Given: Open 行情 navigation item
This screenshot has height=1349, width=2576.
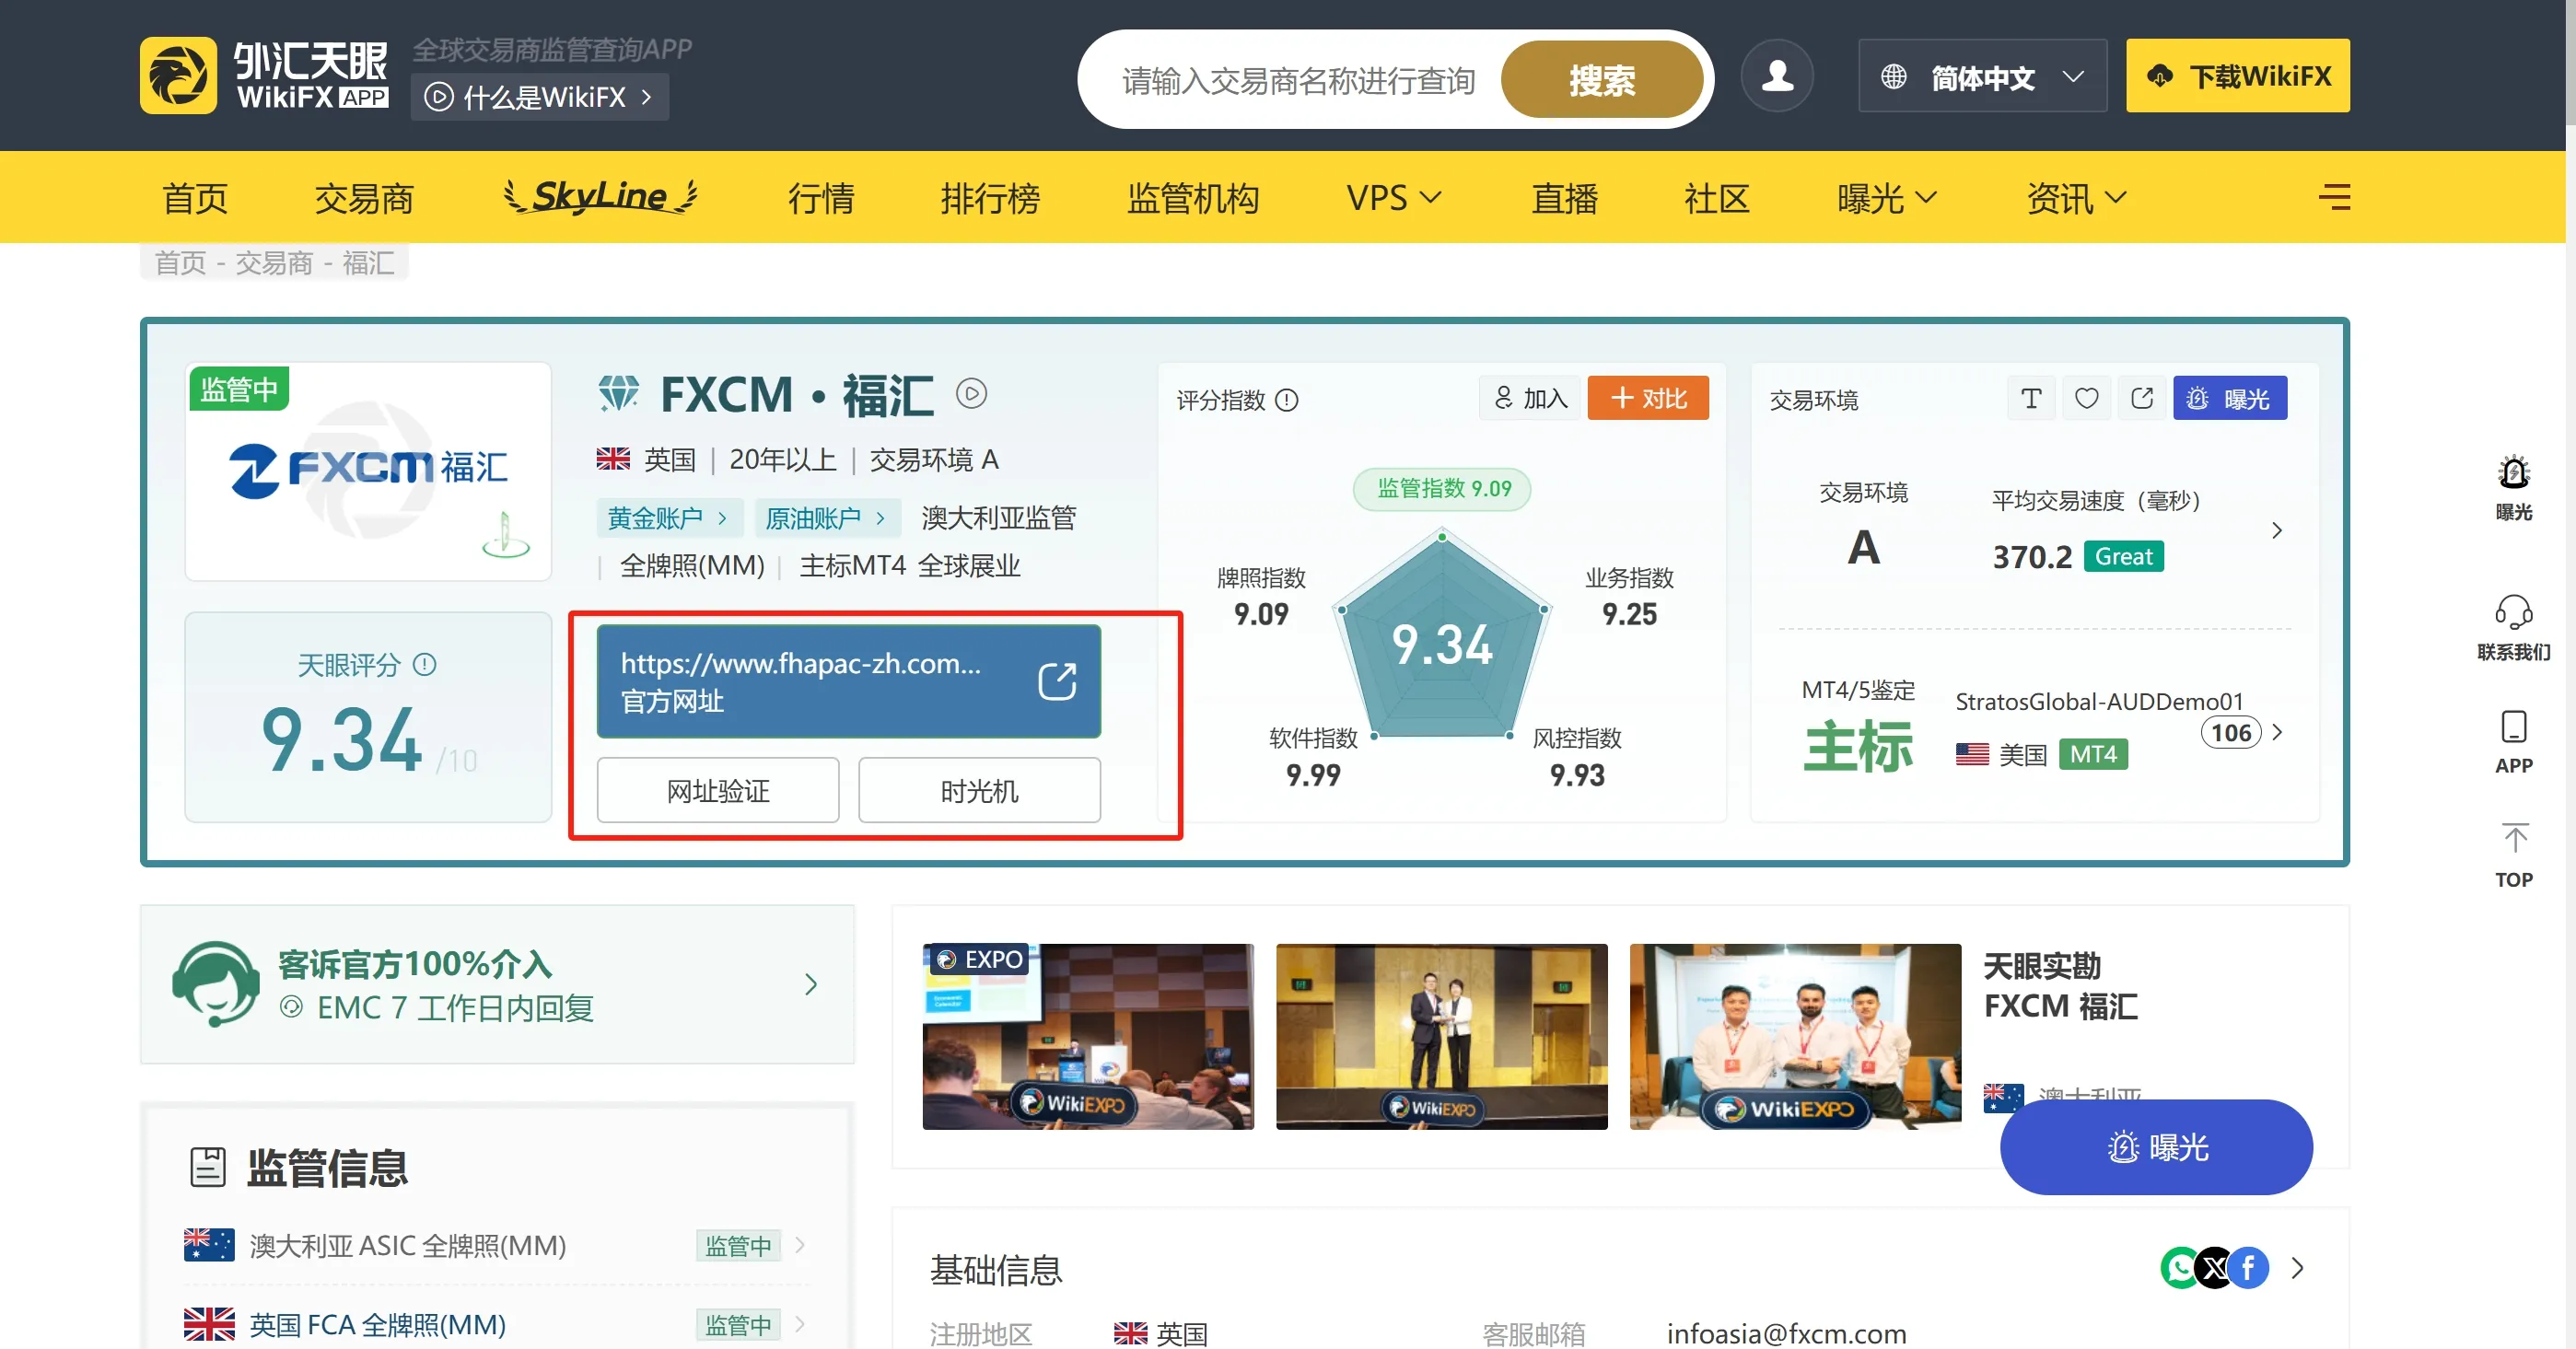Looking at the screenshot, I should coord(820,198).
